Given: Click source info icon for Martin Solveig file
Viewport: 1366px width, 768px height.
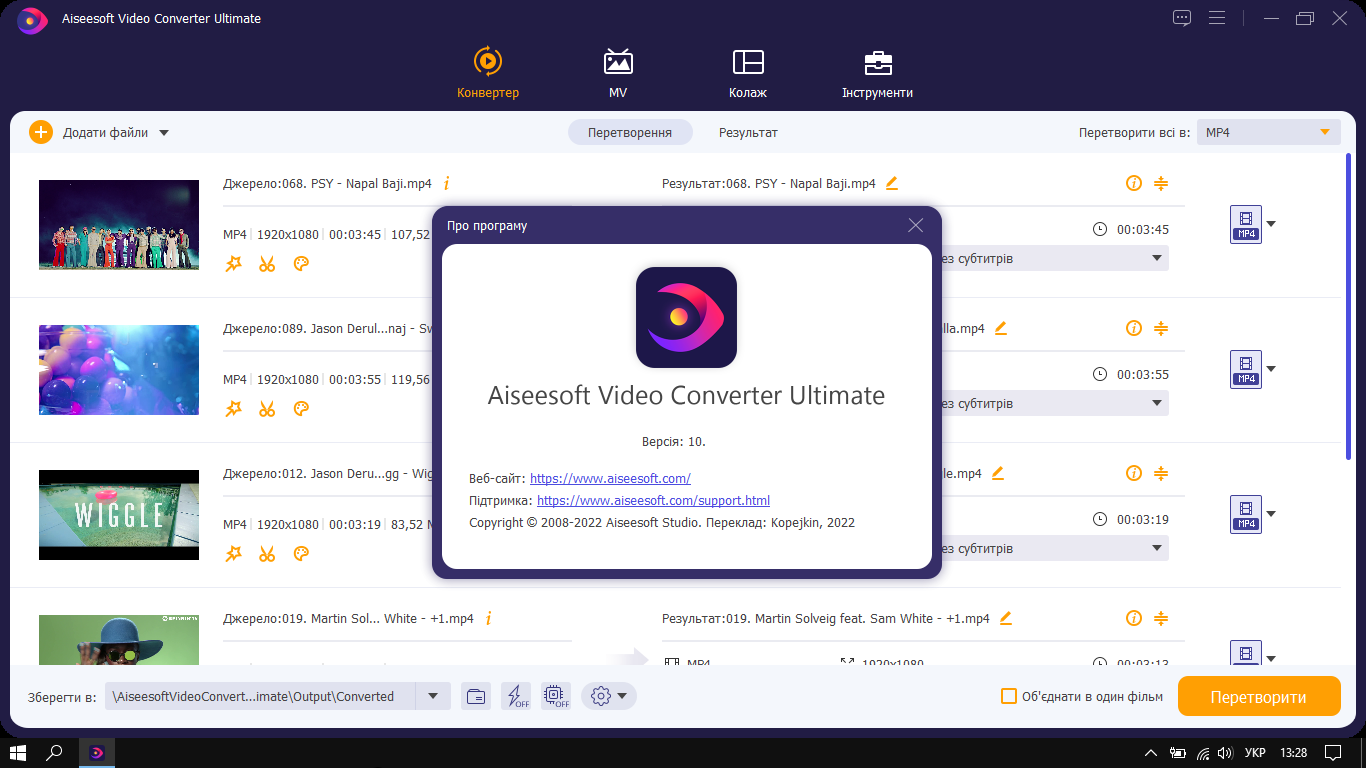Looking at the screenshot, I should coord(488,618).
